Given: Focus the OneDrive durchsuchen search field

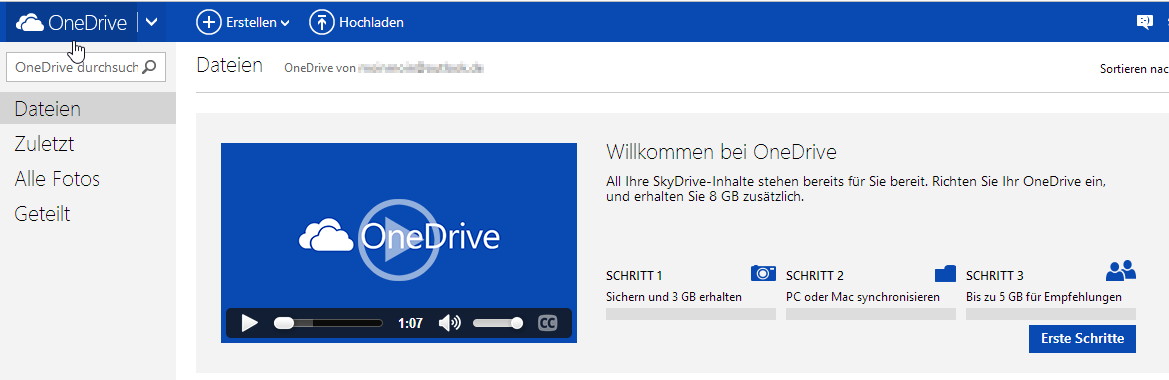Looking at the screenshot, I should click(x=86, y=67).
